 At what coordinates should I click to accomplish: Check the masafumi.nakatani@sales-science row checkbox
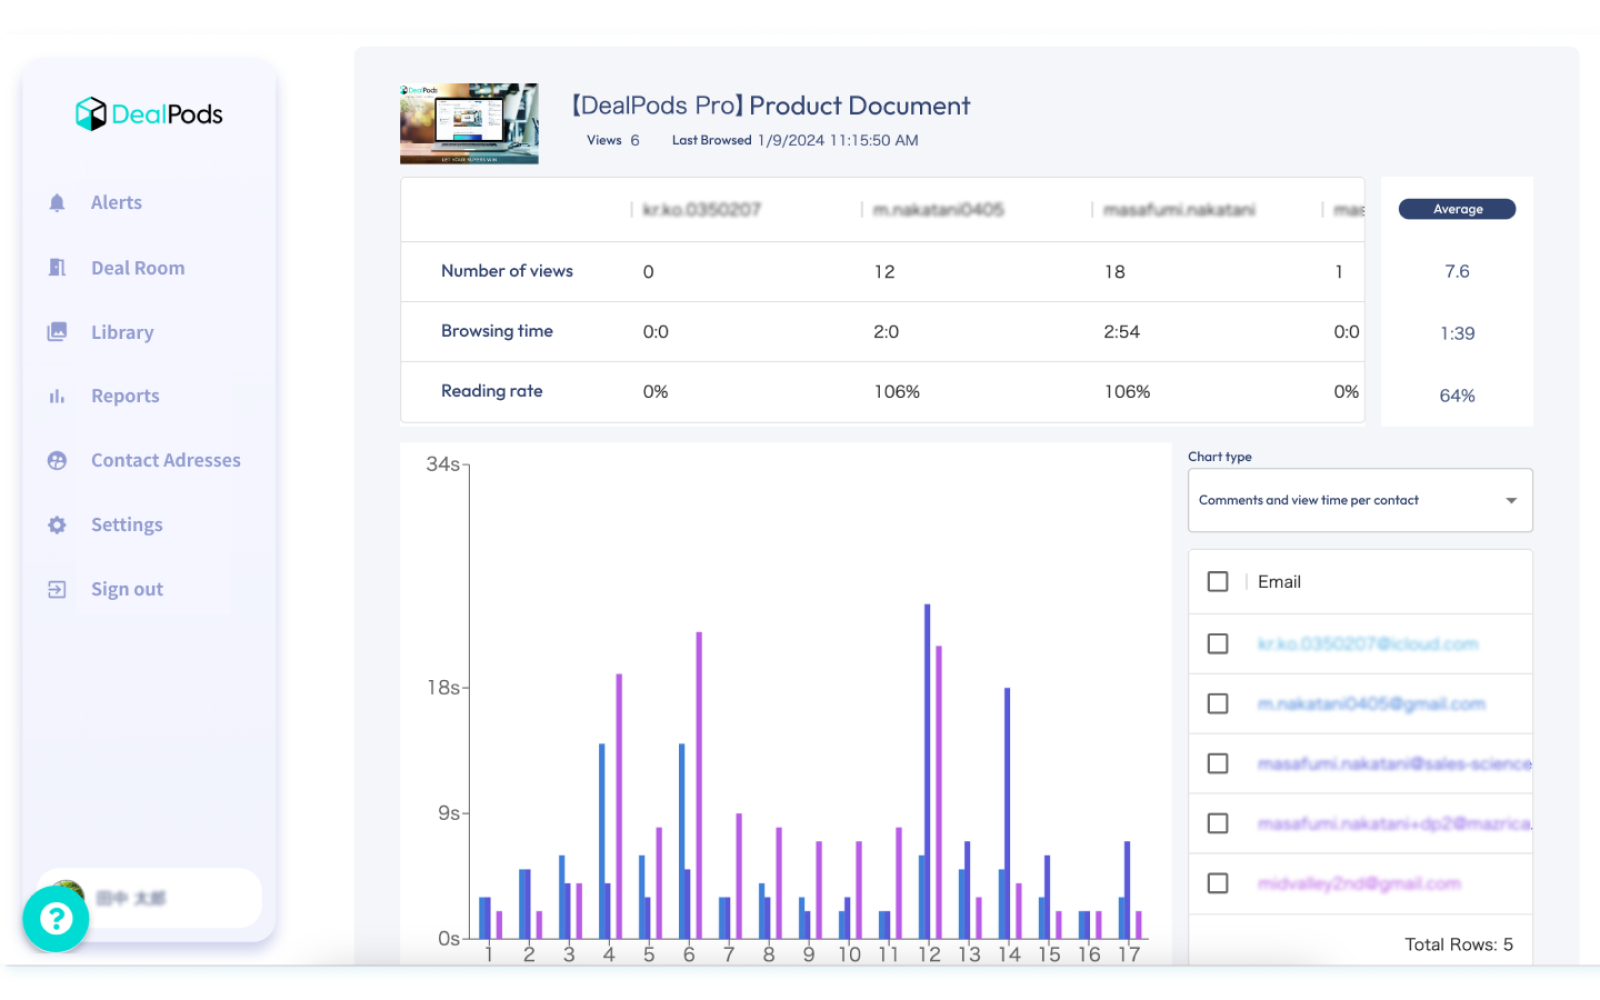point(1217,764)
